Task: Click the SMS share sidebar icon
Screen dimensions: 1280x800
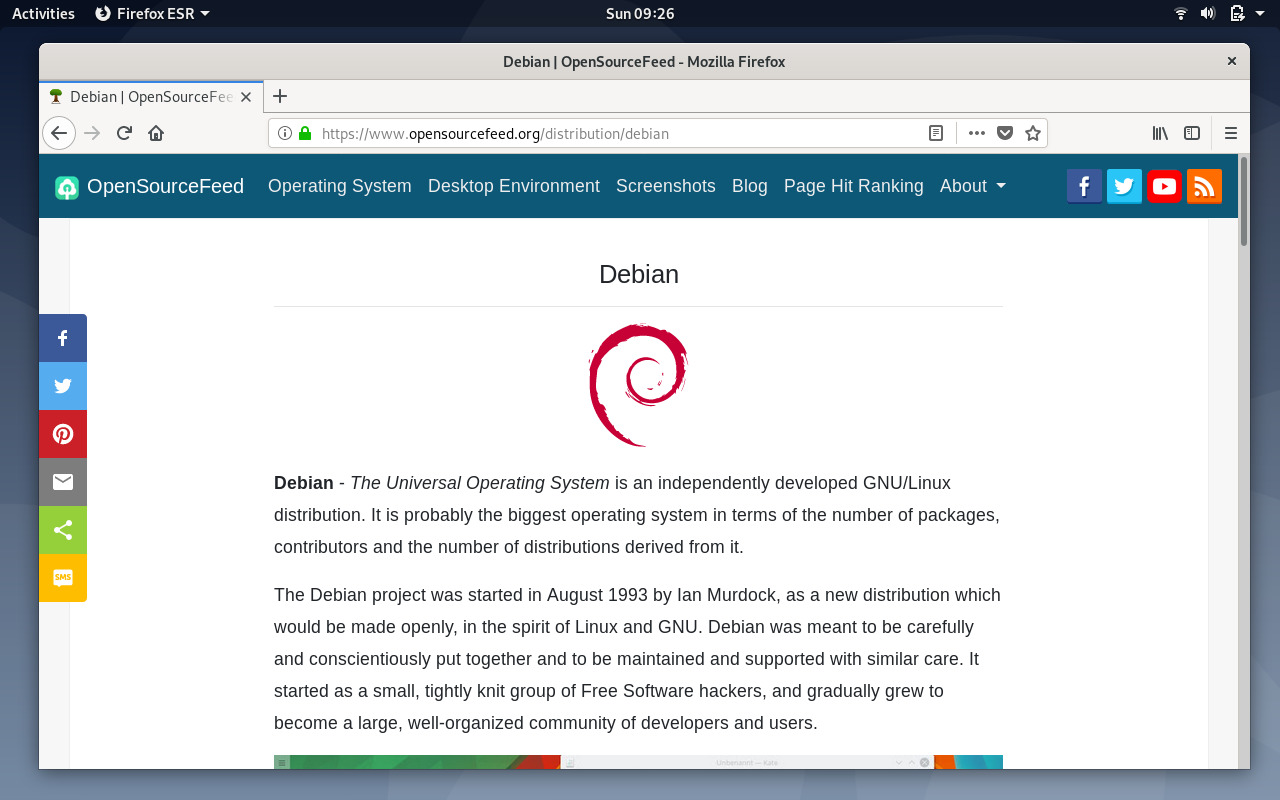Action: tap(63, 578)
